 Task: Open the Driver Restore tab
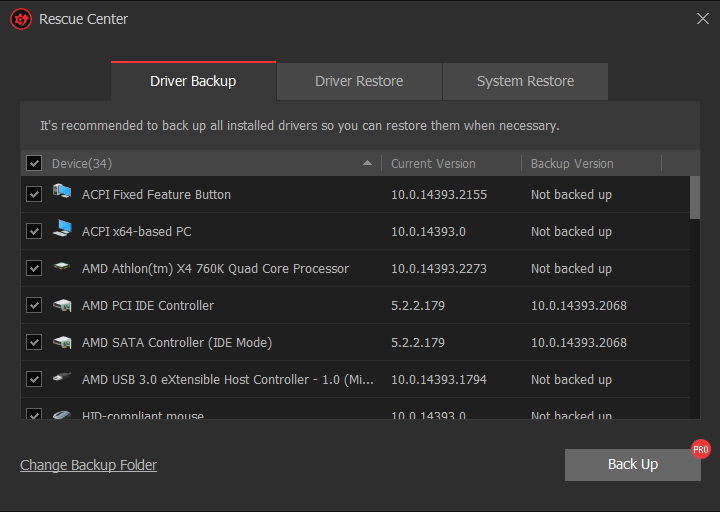(359, 81)
